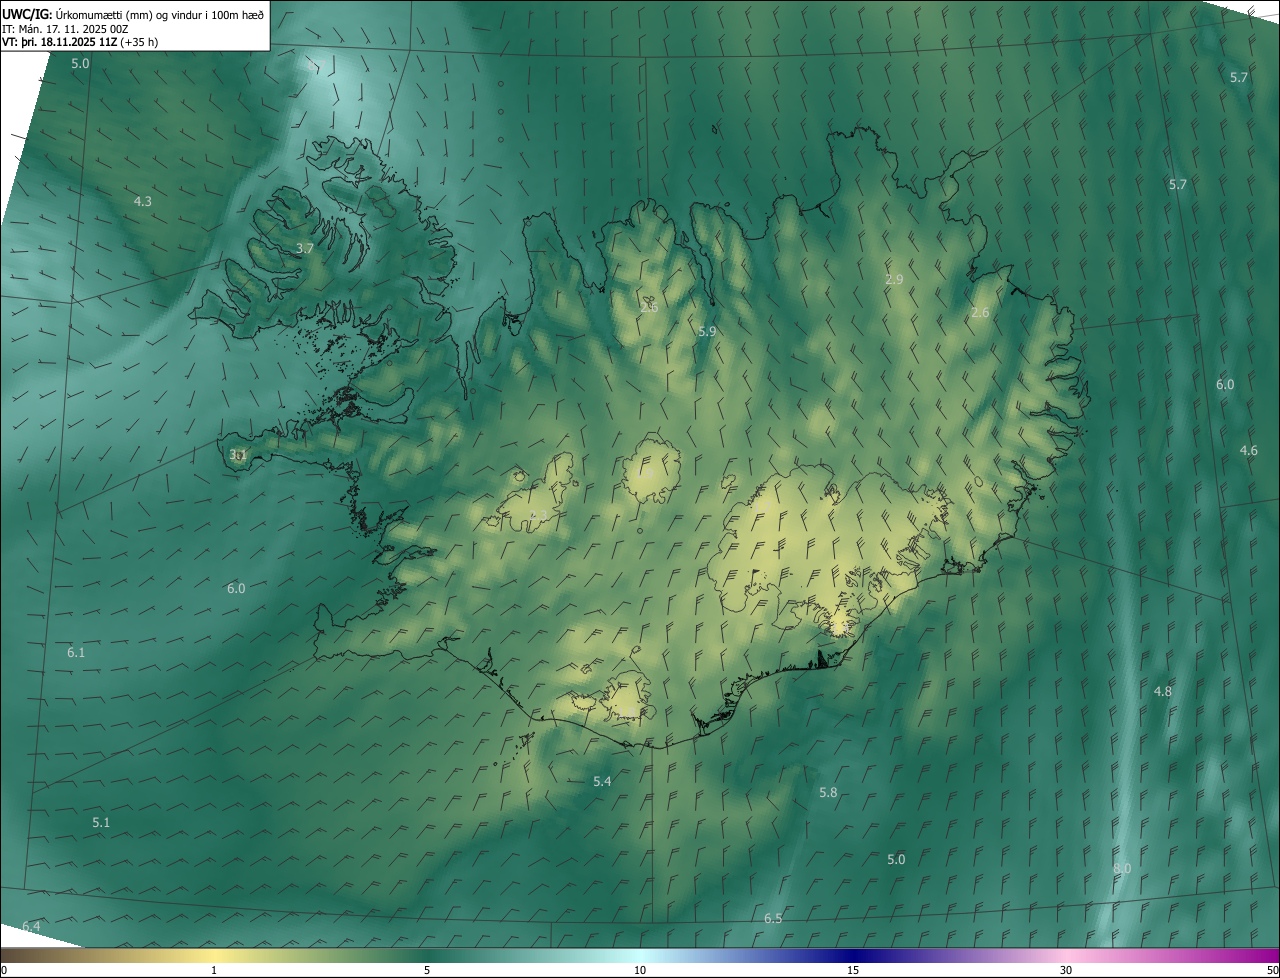Click the 5.1 value label

(x=101, y=823)
